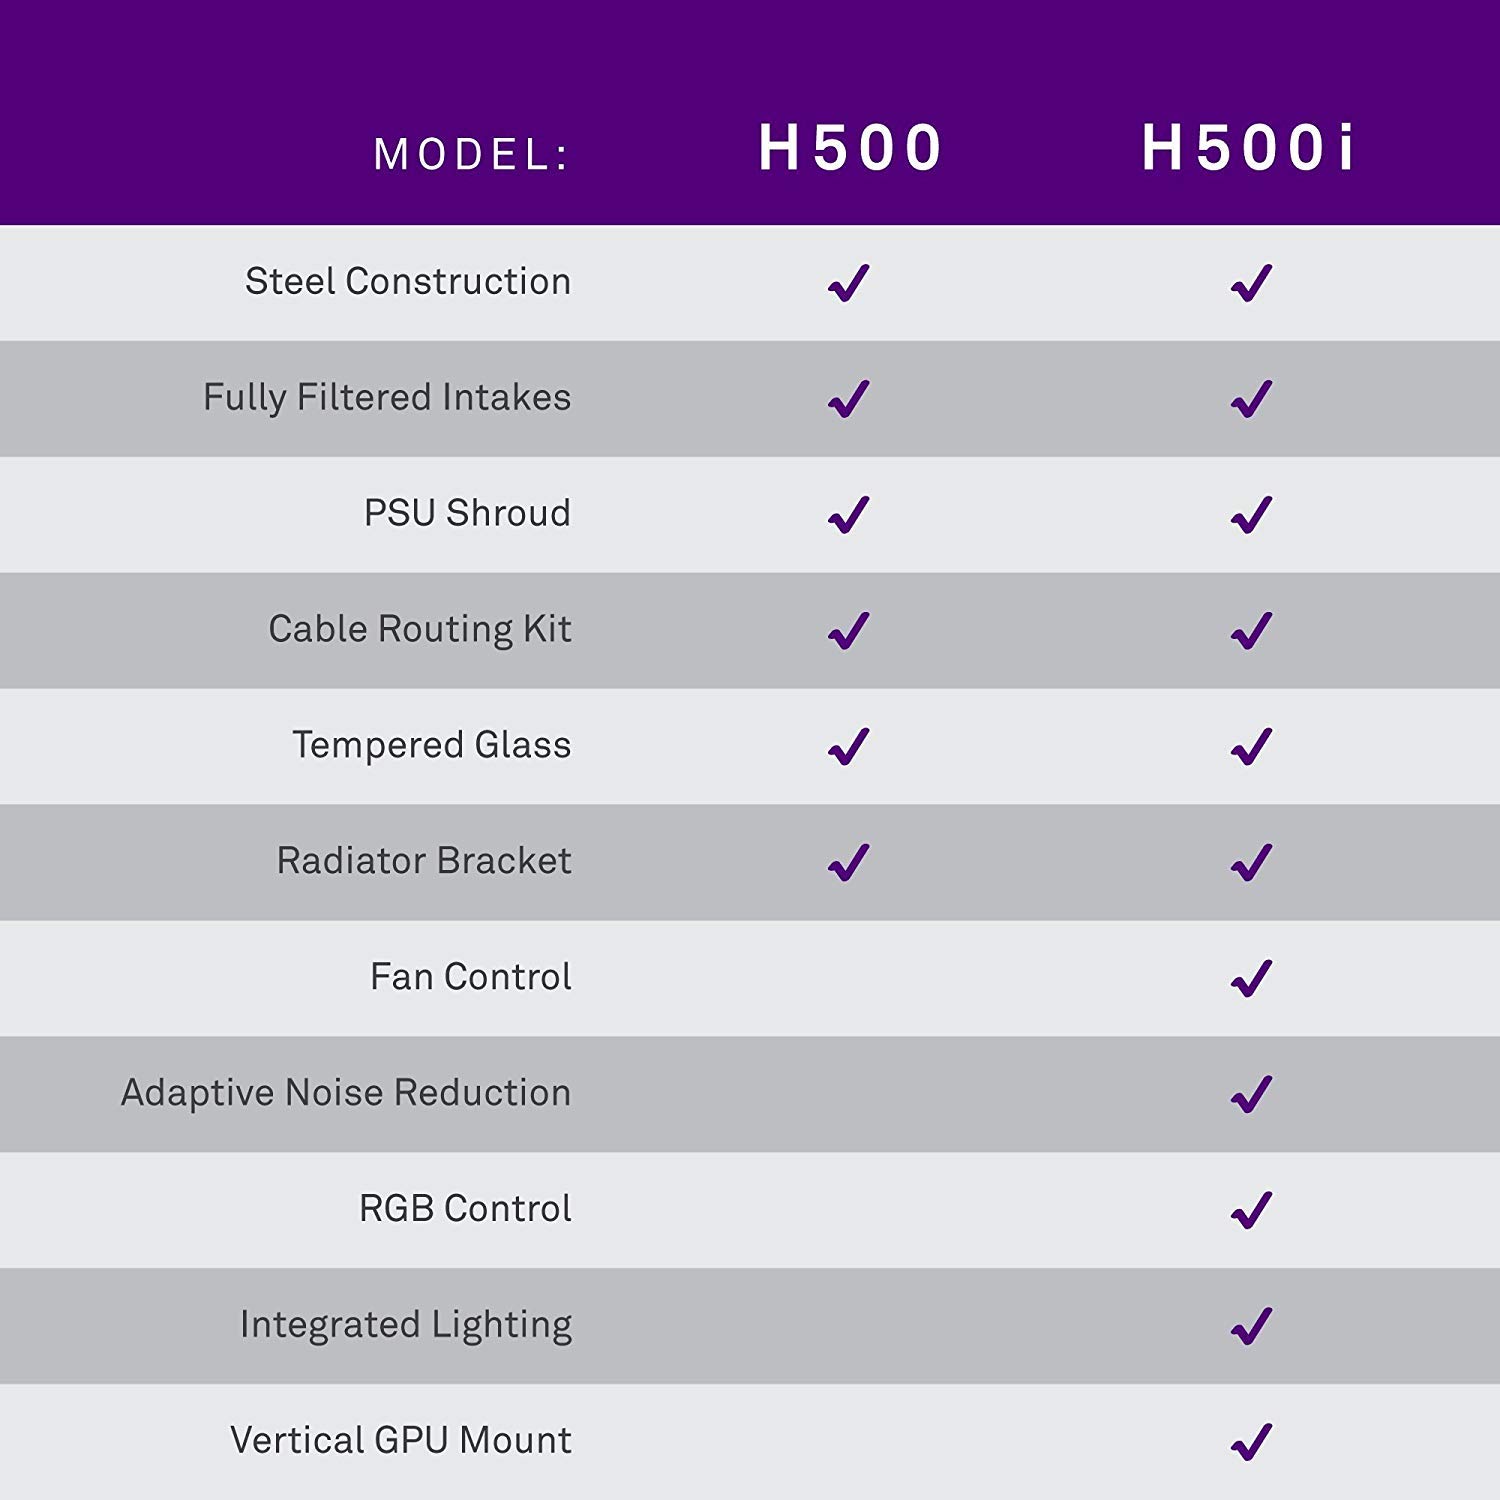Click the H500i Integrated Lighting checkmark

pos(1251,1327)
